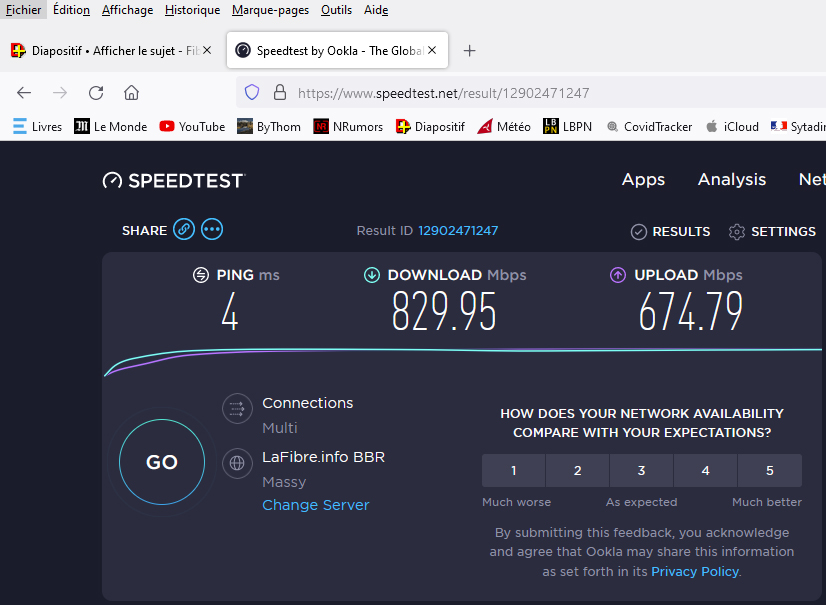Viewport: 826px width, 605px height.
Task: Click the upload arrow icon
Action: (618, 274)
